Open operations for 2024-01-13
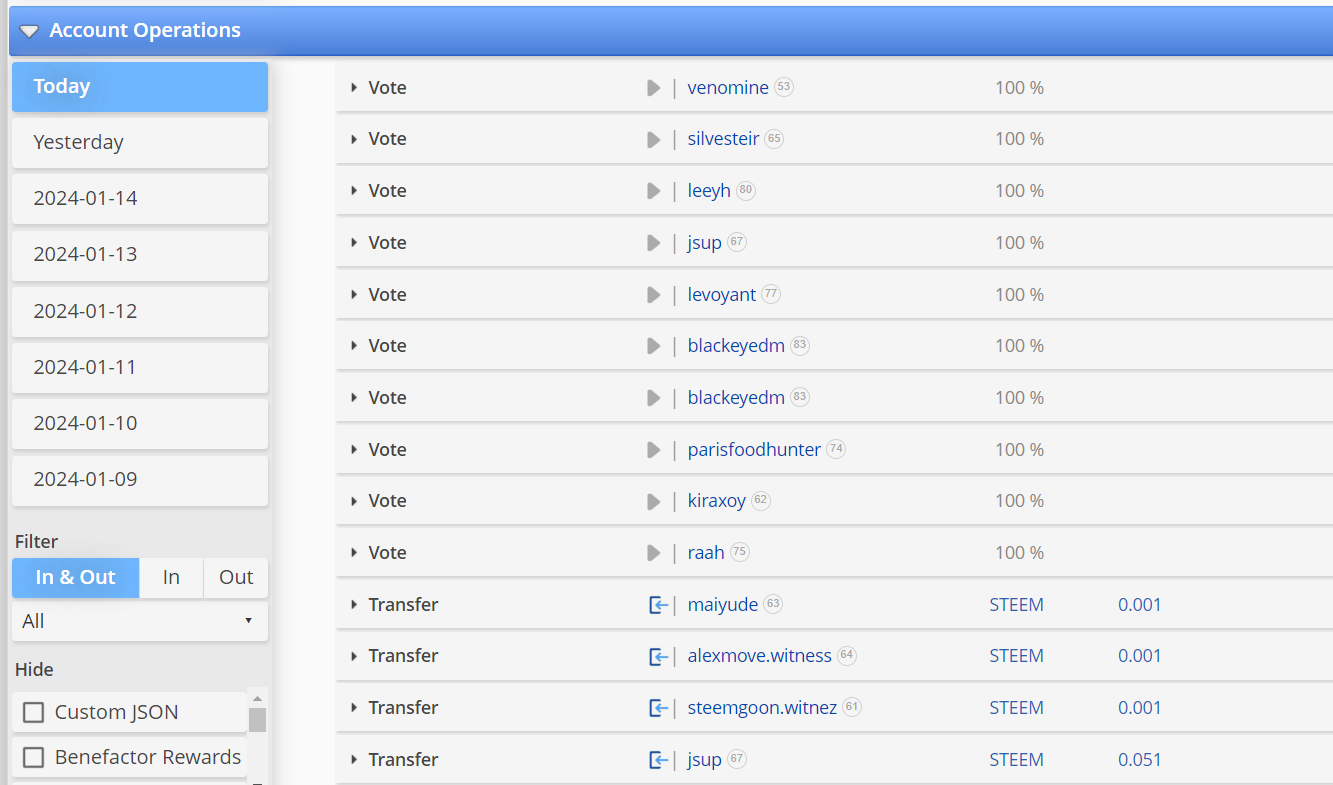The height and width of the screenshot is (785, 1333). tap(140, 255)
